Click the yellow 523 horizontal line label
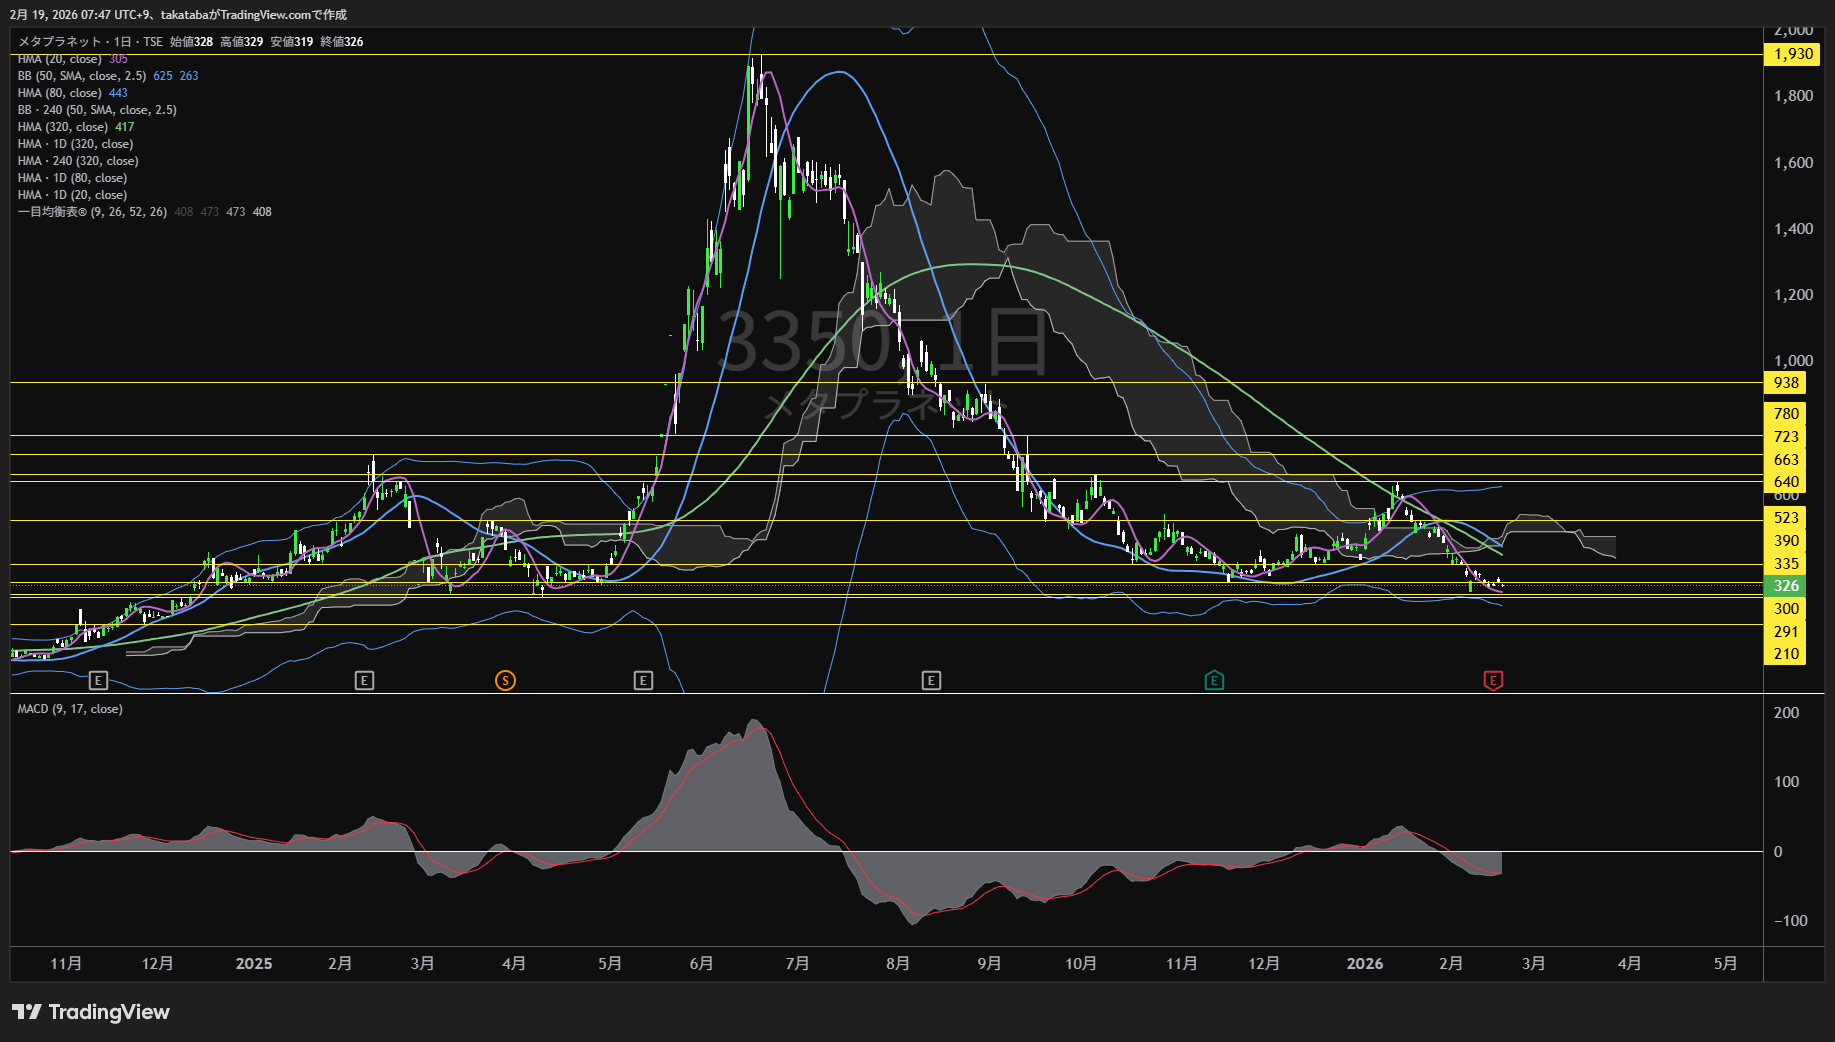The height and width of the screenshot is (1042, 1835). 1786,518
